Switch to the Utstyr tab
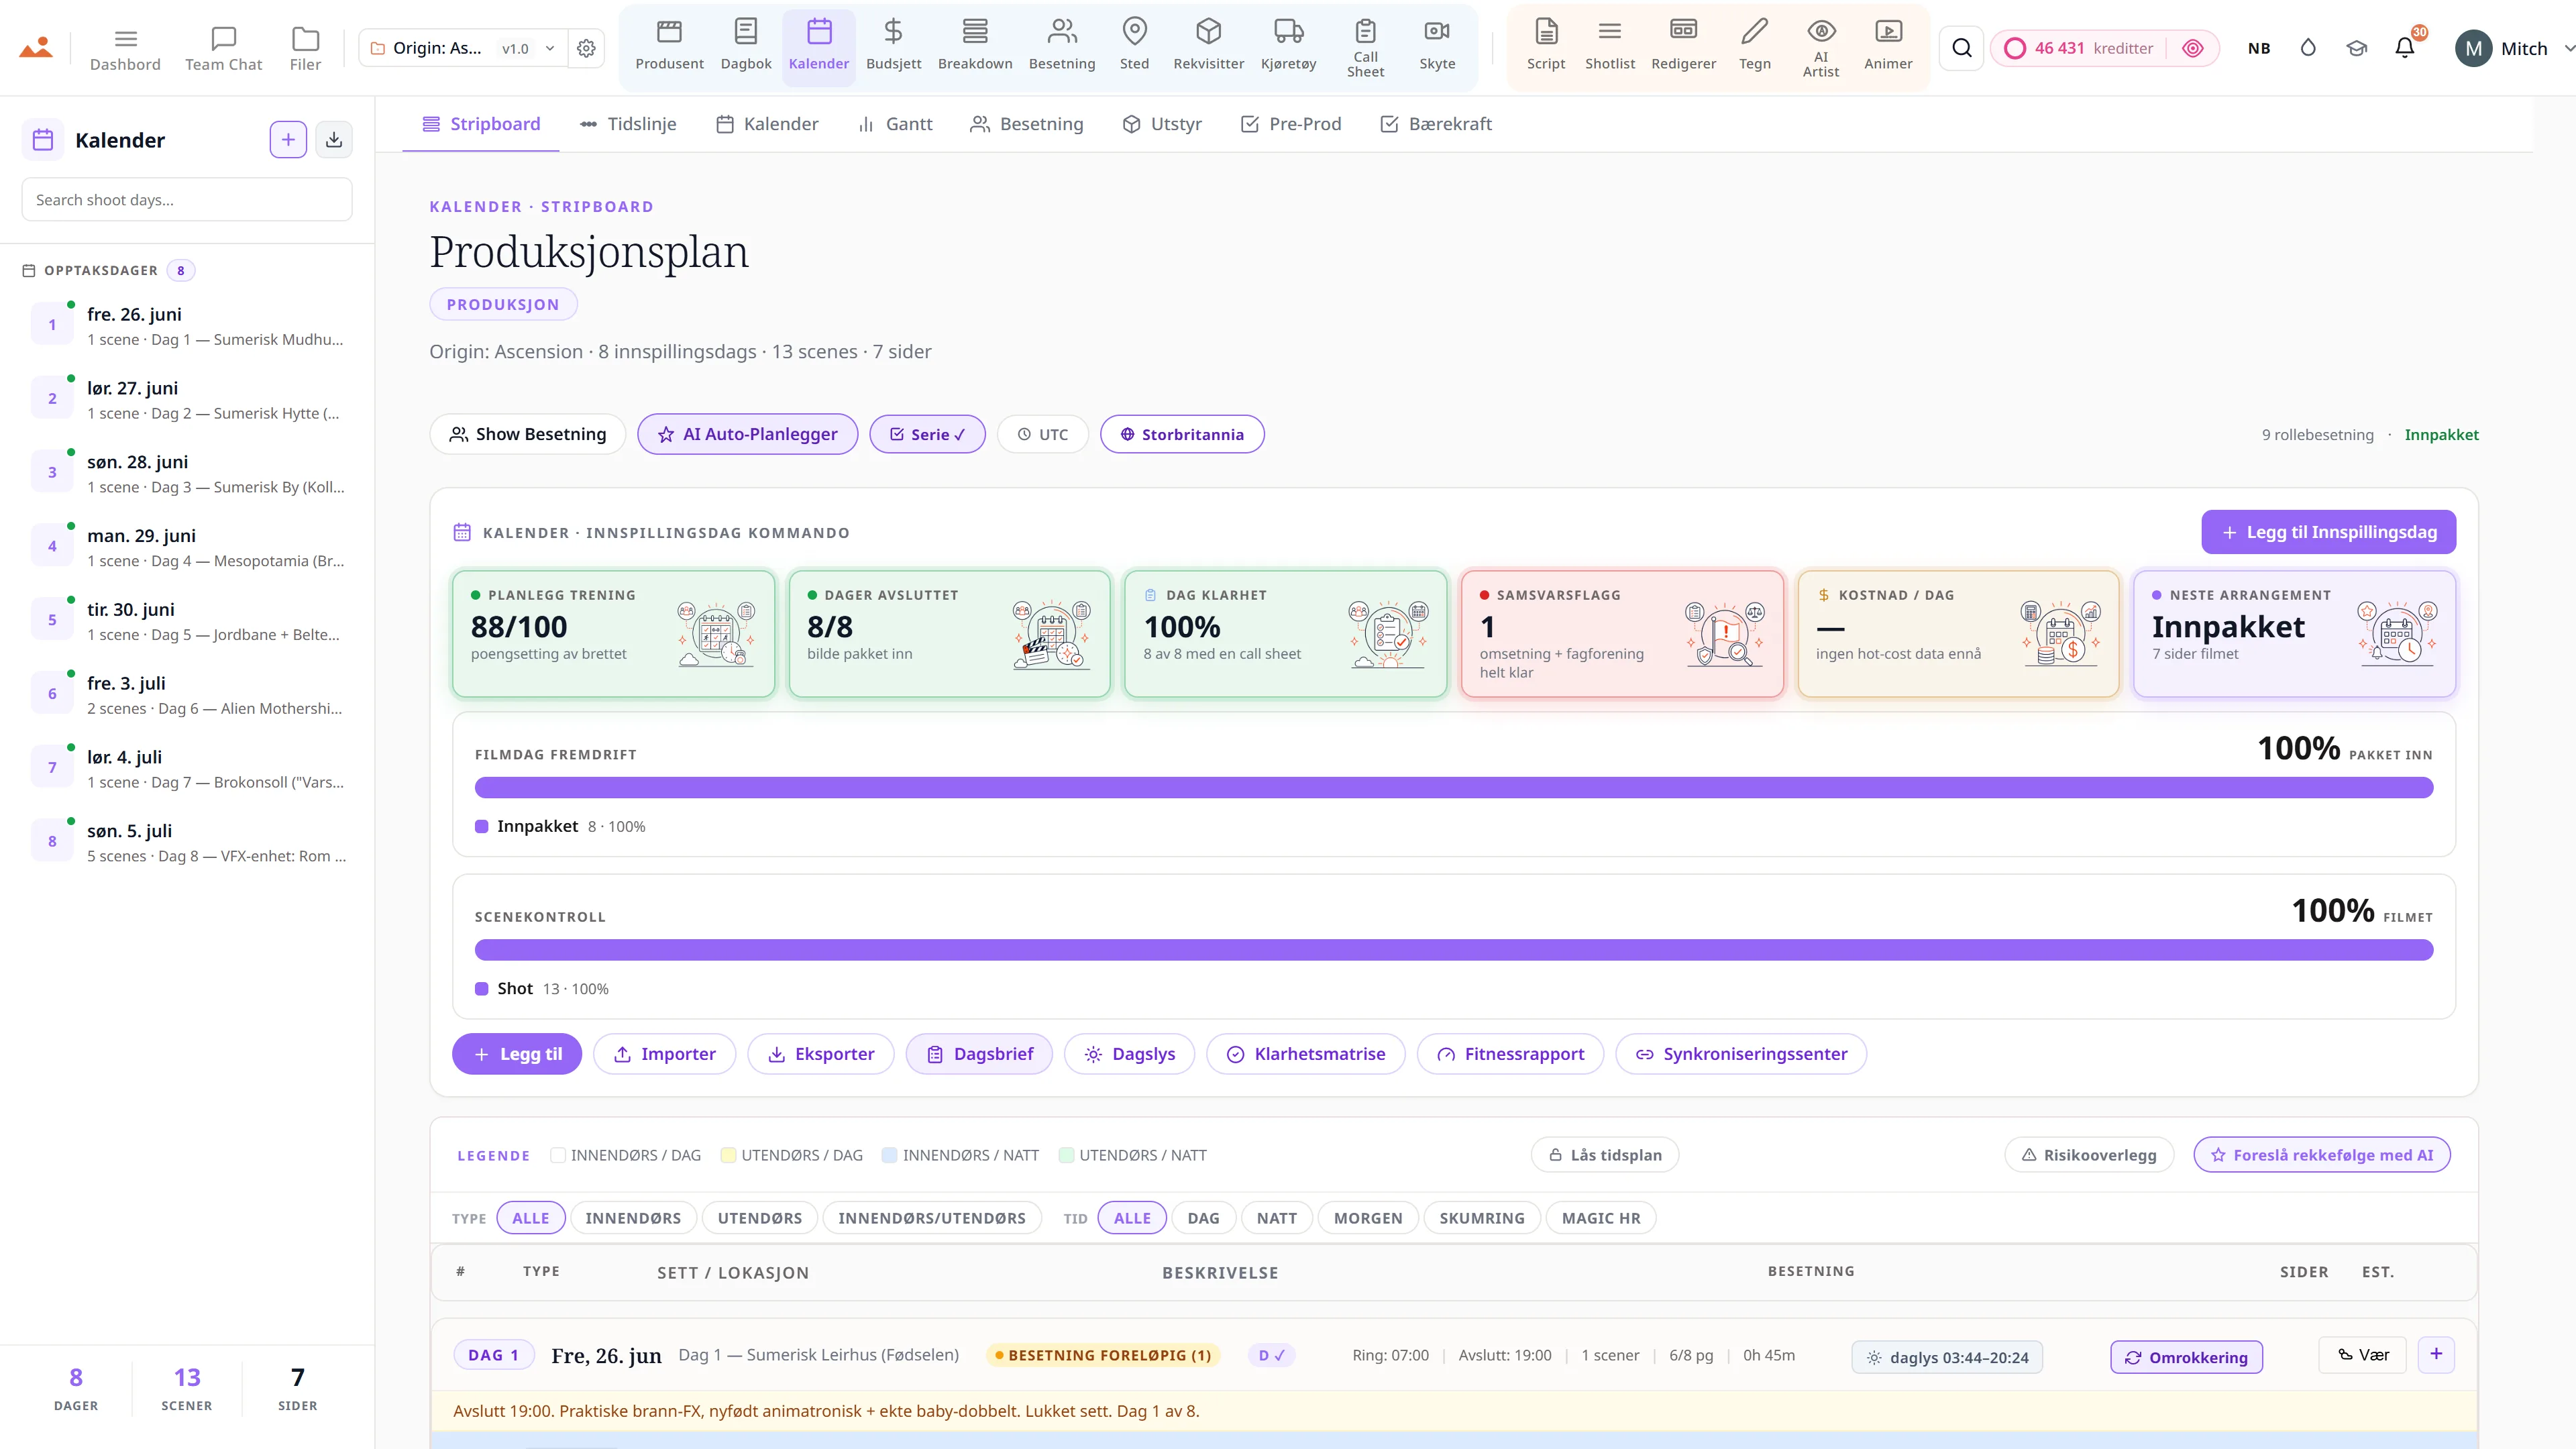 click(x=1162, y=124)
